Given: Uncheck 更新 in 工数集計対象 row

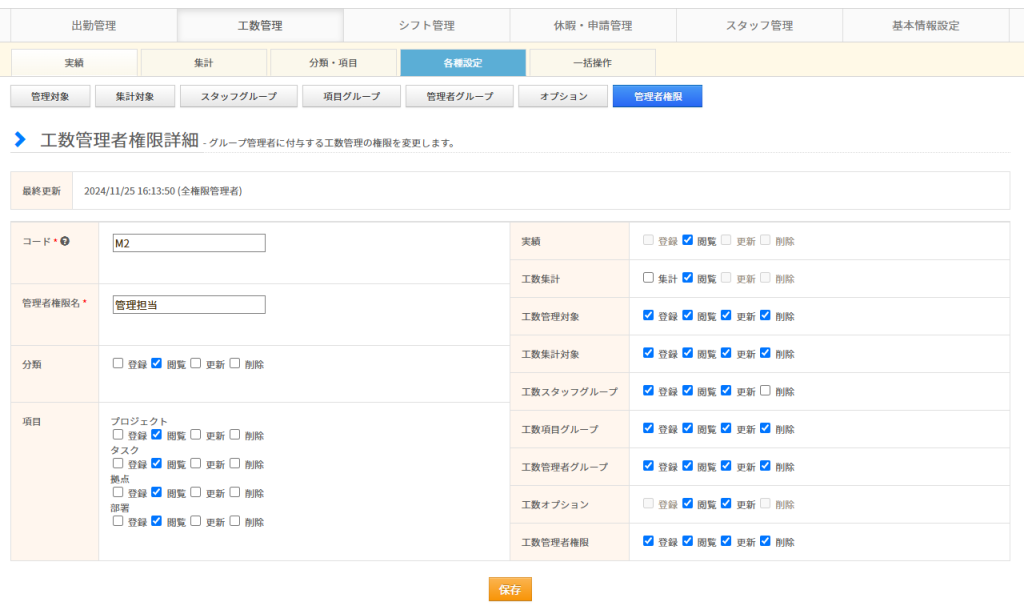Looking at the screenshot, I should coord(726,353).
